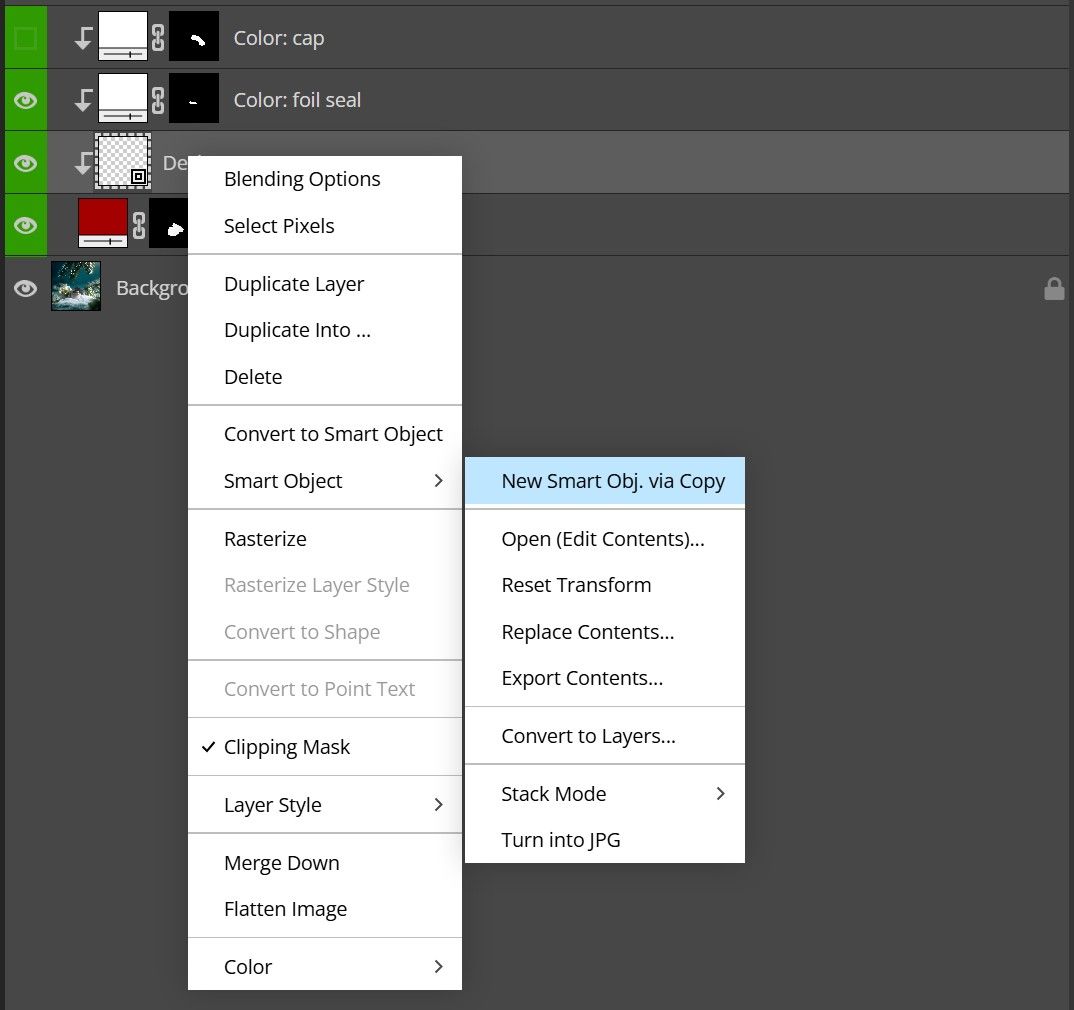This screenshot has height=1010, width=1074.
Task: Click clipping arrow on smart object layer
Action: point(83,163)
